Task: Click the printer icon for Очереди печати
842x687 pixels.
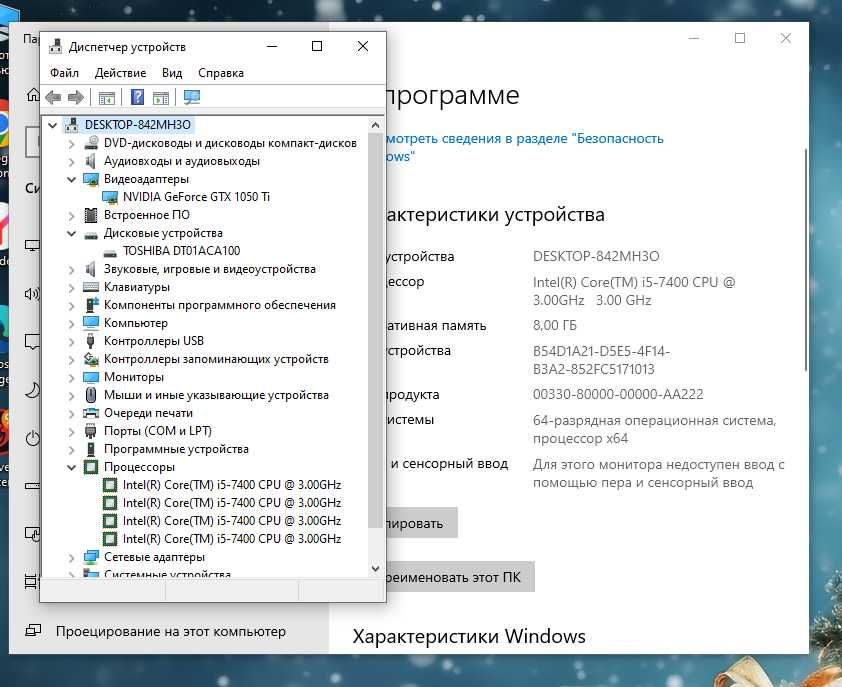Action: pyautogui.click(x=91, y=413)
